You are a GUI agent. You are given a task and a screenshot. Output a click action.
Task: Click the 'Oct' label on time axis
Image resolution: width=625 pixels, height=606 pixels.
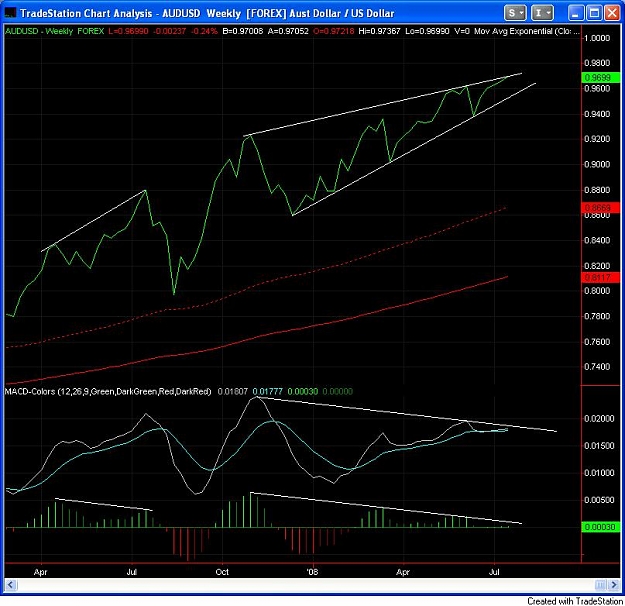[222, 572]
